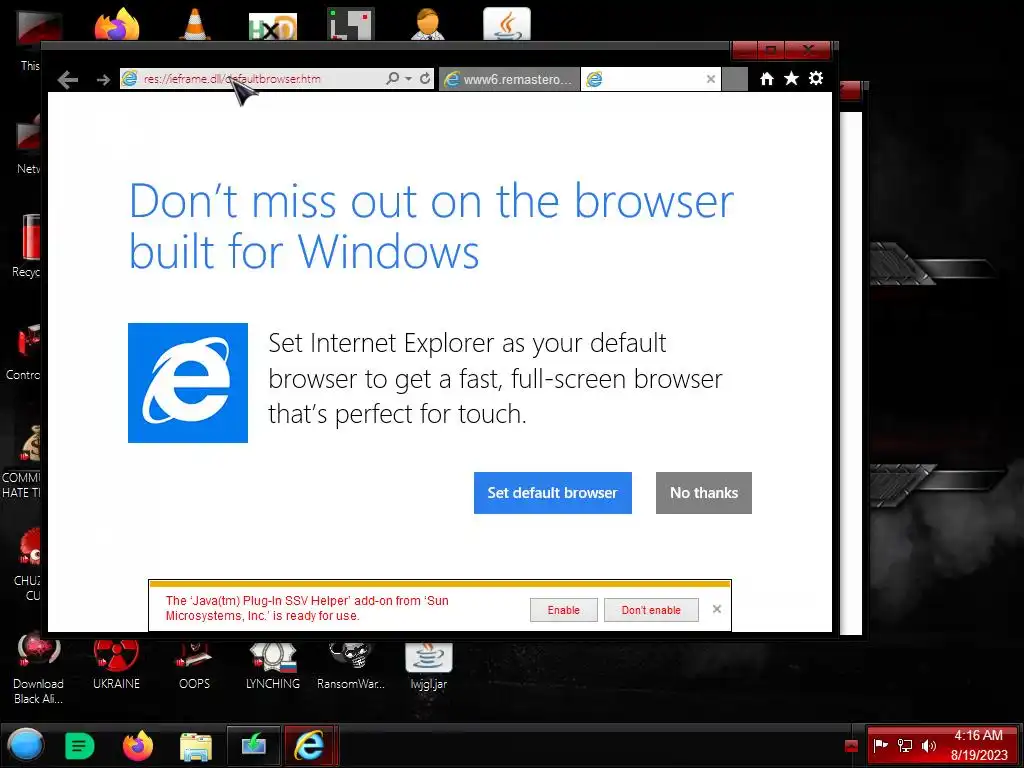Image resolution: width=1024 pixels, height=768 pixels.
Task: Open Action Center flag tray icon
Action: pyautogui.click(x=880, y=745)
